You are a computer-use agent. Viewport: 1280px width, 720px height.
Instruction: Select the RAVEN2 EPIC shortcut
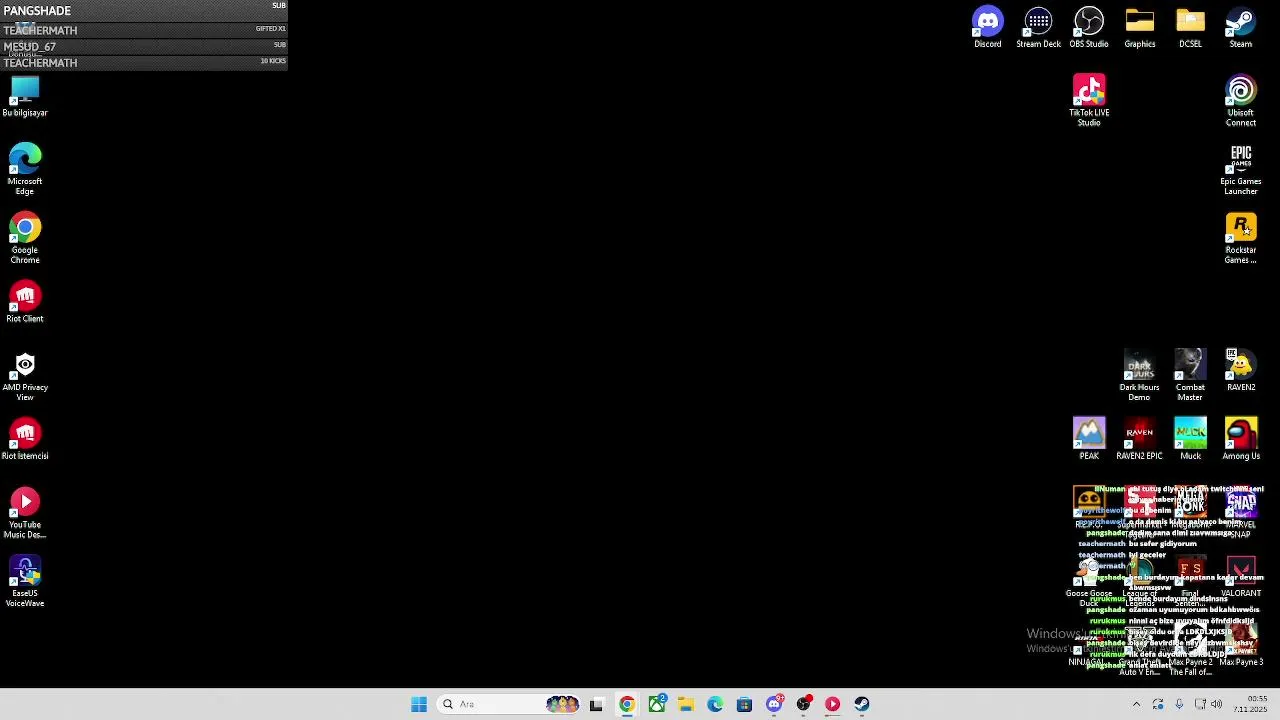[1139, 439]
